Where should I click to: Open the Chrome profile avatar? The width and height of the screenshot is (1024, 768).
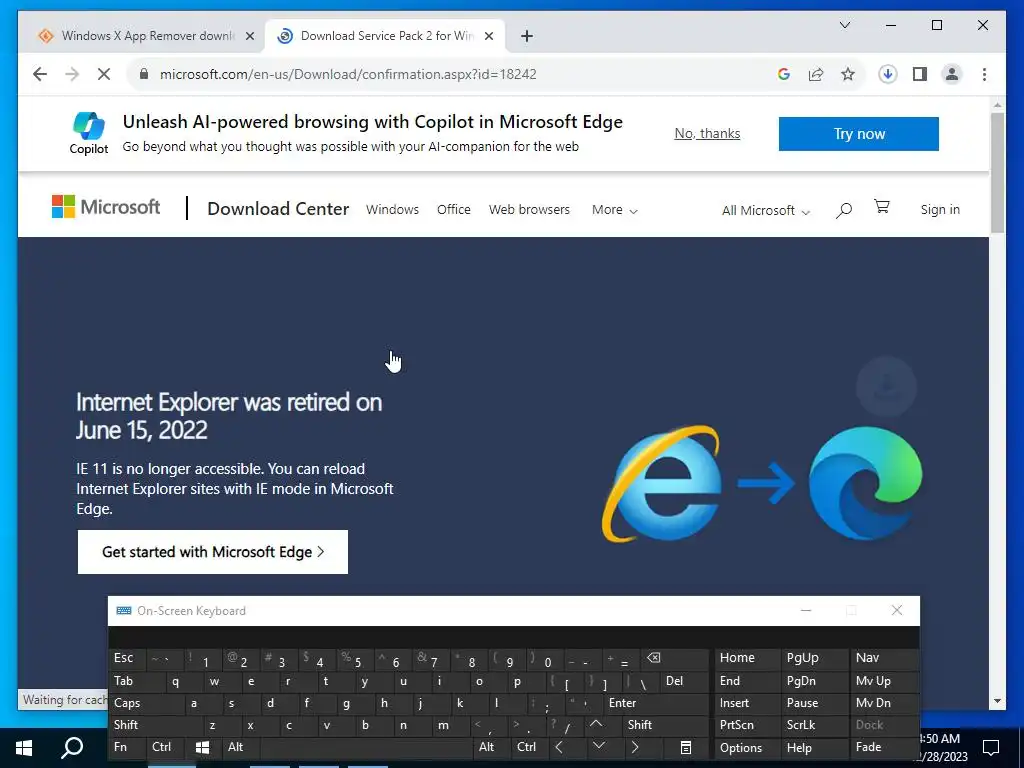click(952, 74)
